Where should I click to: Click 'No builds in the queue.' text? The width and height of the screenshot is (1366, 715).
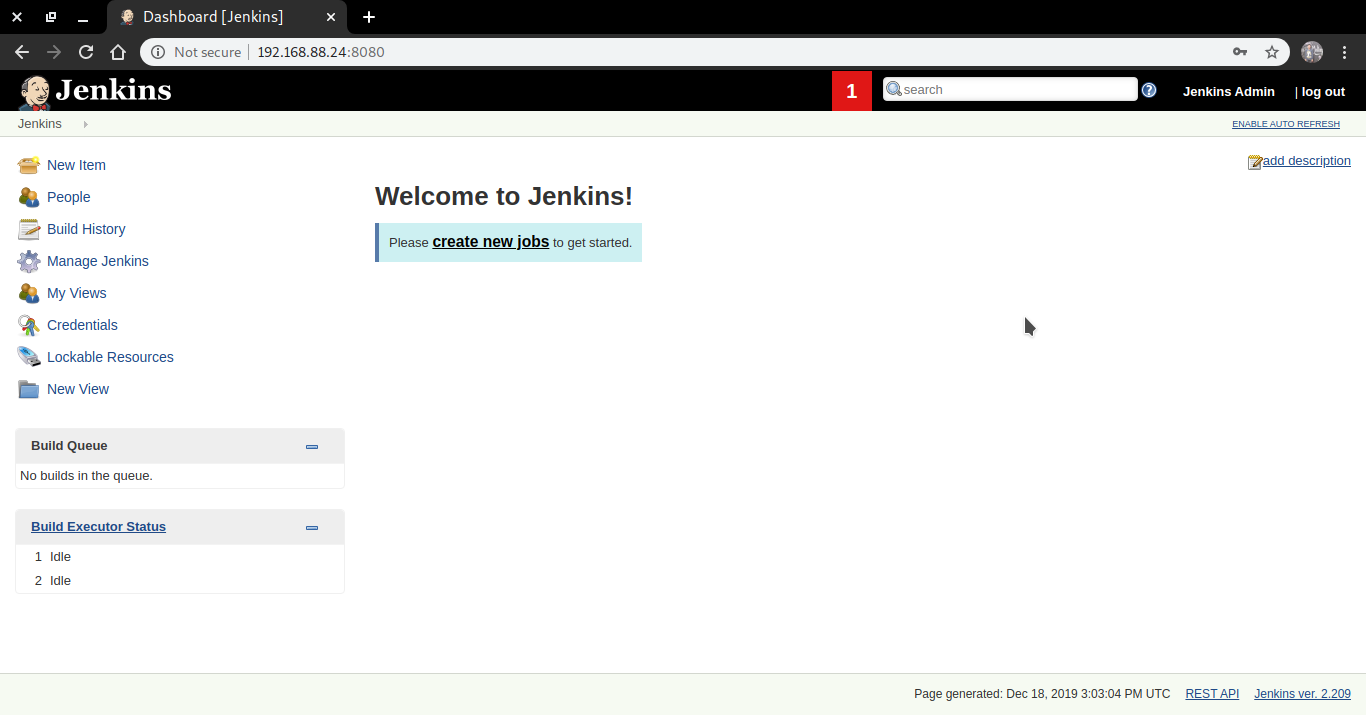point(86,476)
